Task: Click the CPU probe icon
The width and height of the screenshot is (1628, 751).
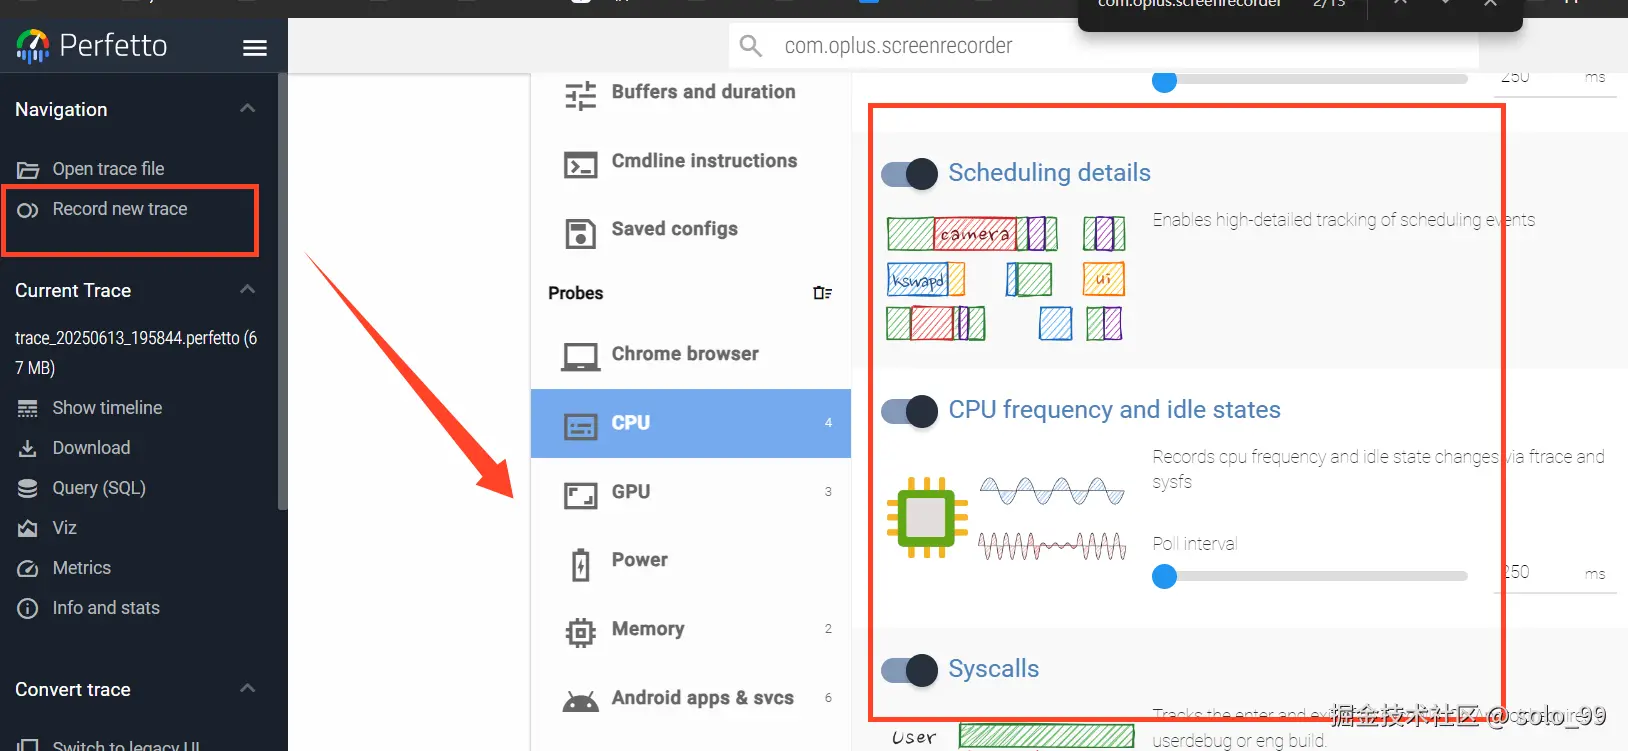Action: pyautogui.click(x=580, y=427)
